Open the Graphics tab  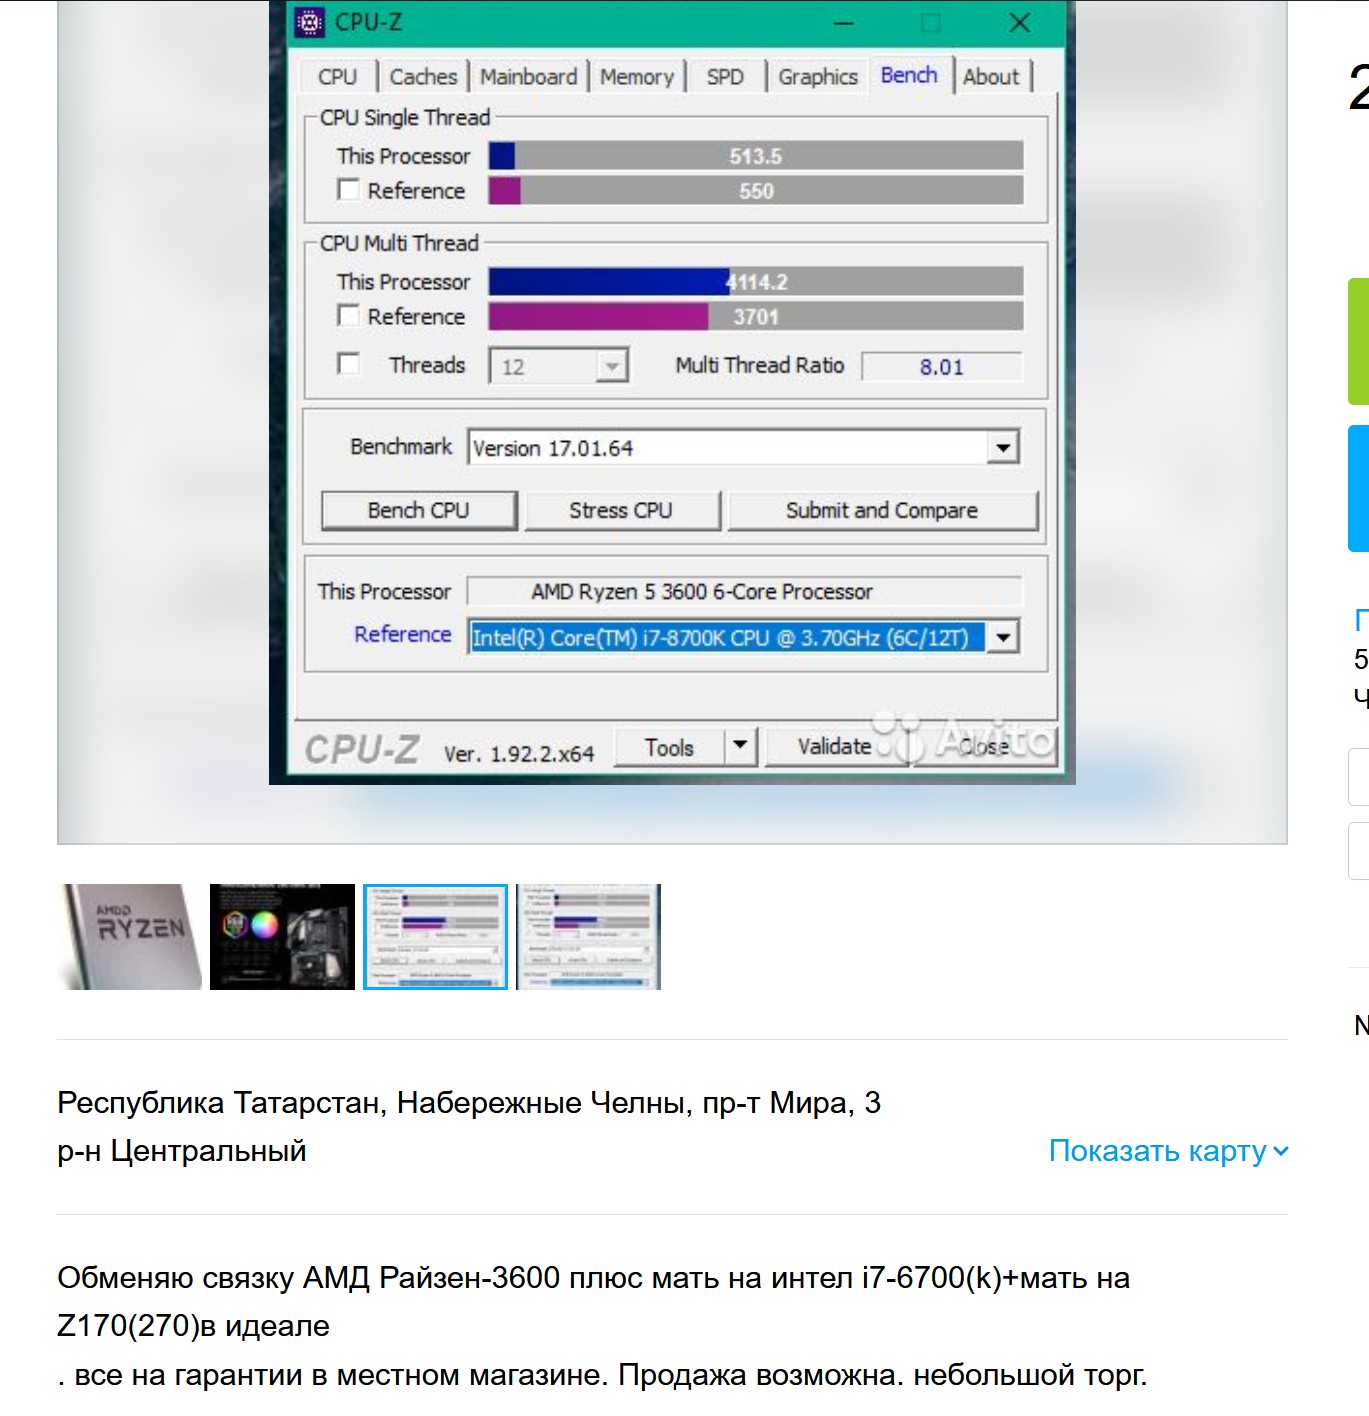pos(817,77)
